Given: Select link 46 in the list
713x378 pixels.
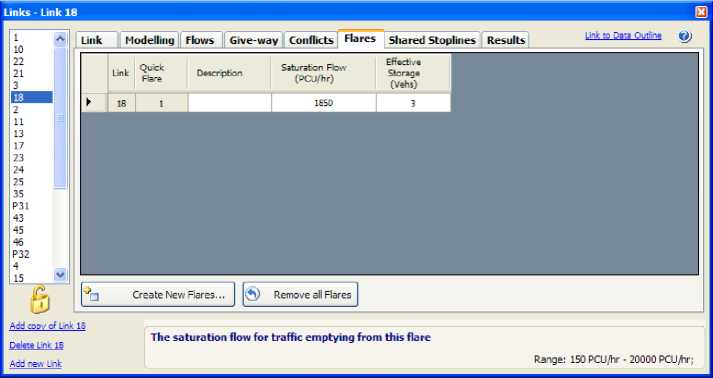Looking at the screenshot, I should (x=32, y=242).
